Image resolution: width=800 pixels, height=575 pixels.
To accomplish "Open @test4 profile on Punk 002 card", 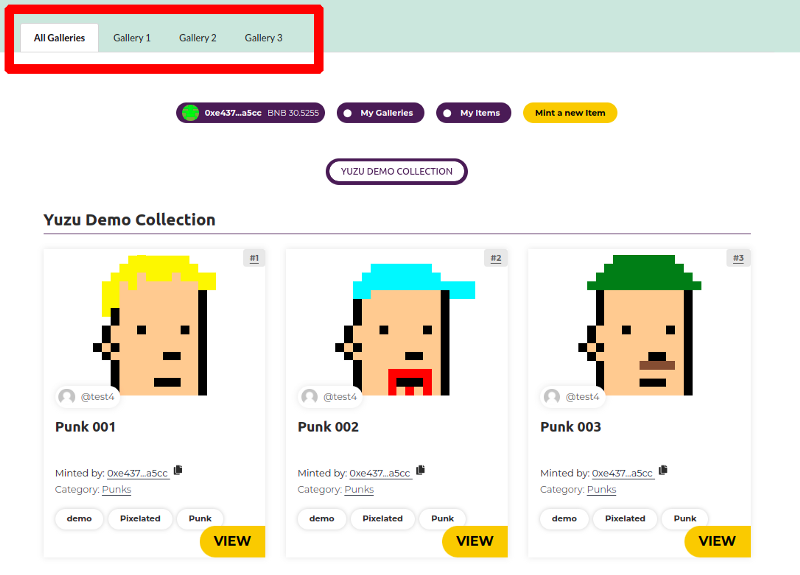I will 340,396.
